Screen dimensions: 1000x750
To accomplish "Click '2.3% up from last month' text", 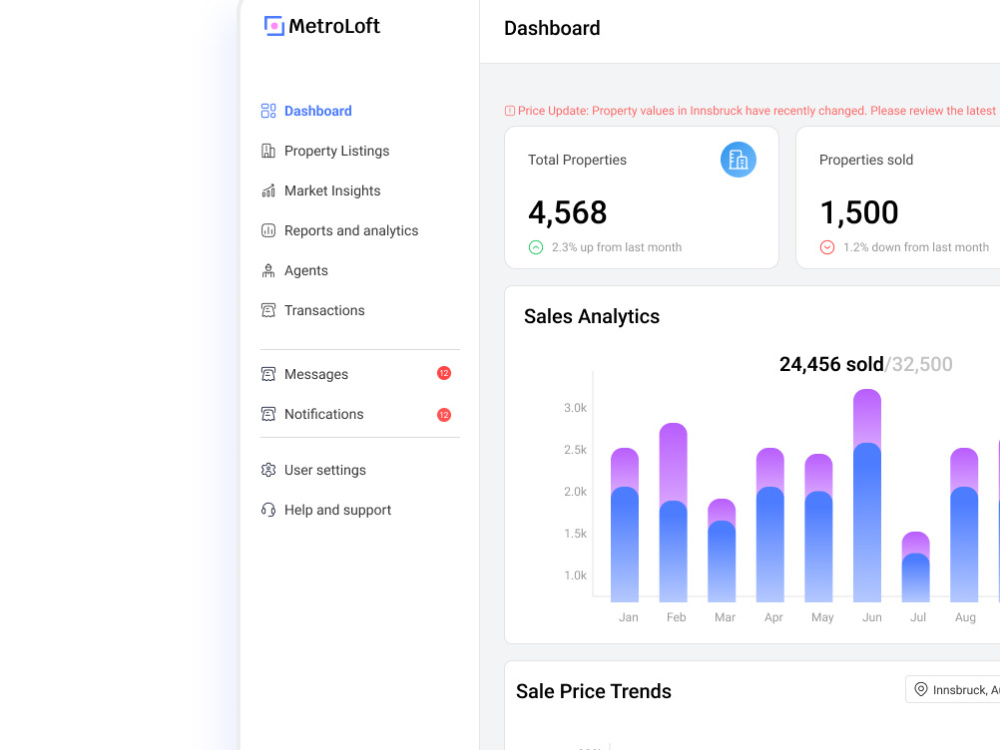I will point(617,247).
